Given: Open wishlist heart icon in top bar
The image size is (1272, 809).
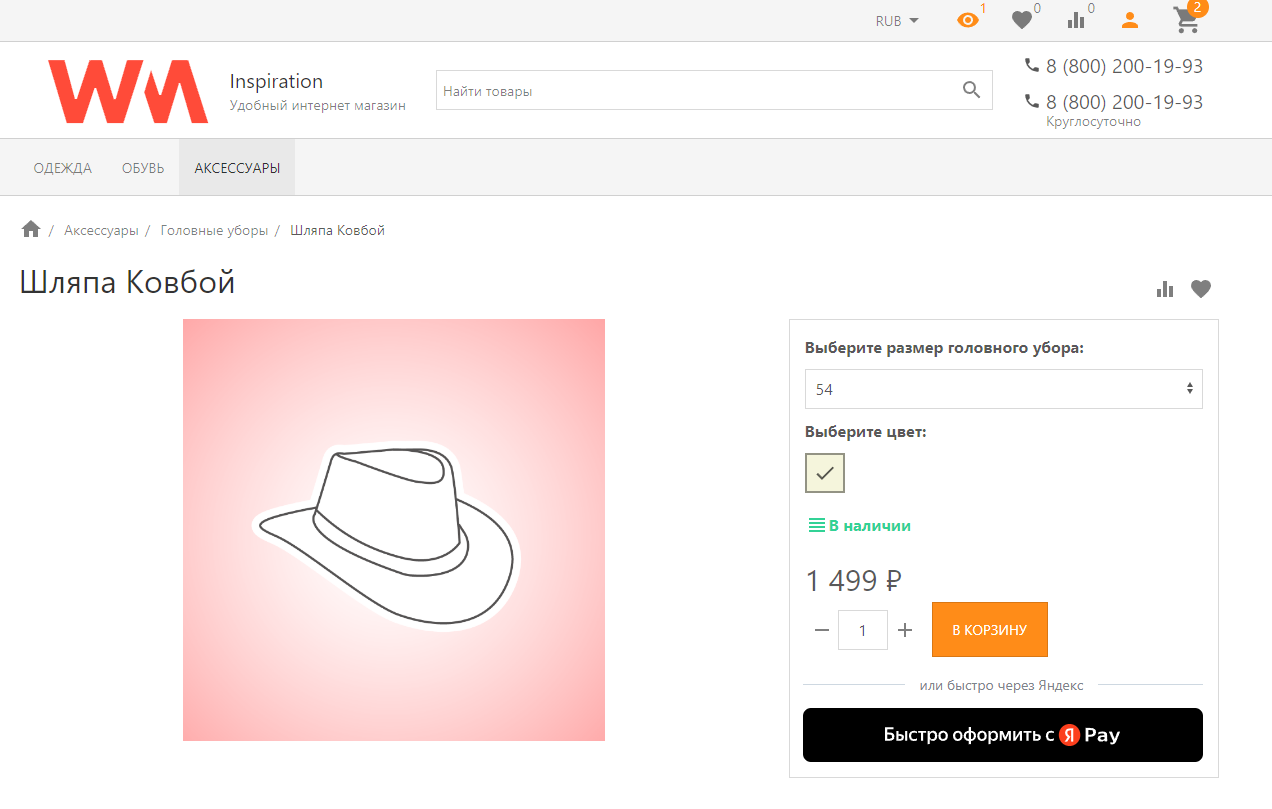Looking at the screenshot, I should click(1021, 20).
